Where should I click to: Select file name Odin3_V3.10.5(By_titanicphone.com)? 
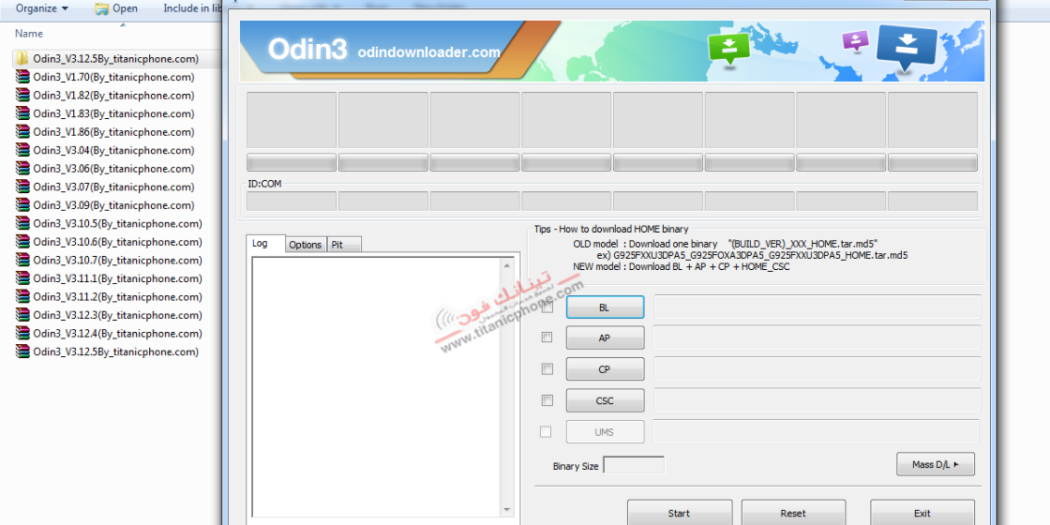pos(118,224)
